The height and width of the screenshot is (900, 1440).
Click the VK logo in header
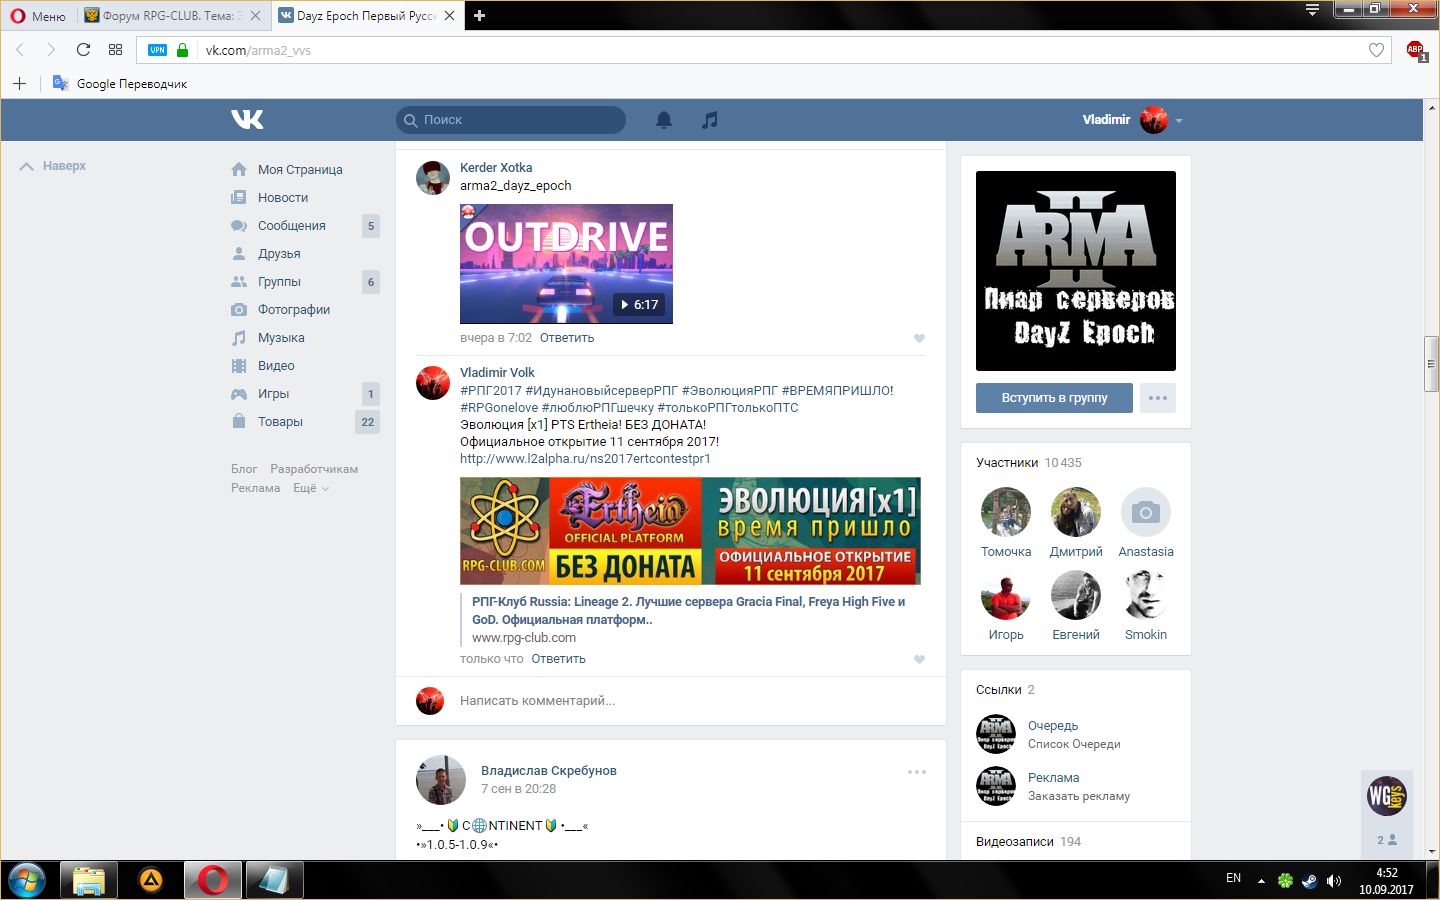tap(247, 120)
